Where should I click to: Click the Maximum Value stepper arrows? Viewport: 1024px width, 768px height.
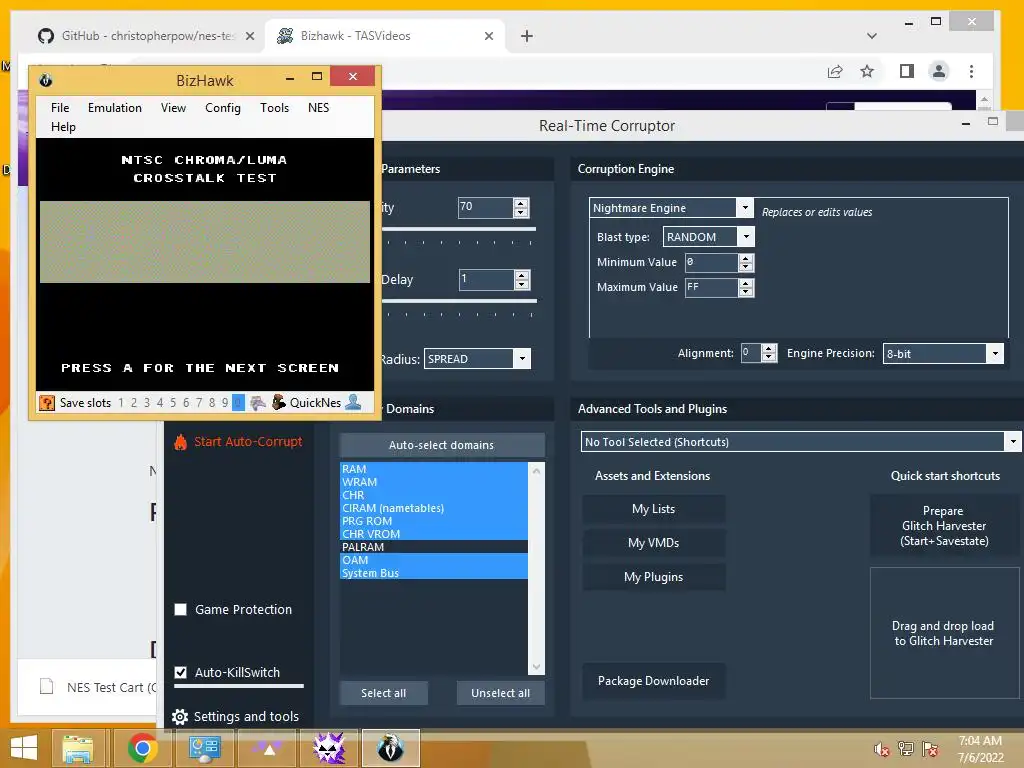tap(746, 287)
